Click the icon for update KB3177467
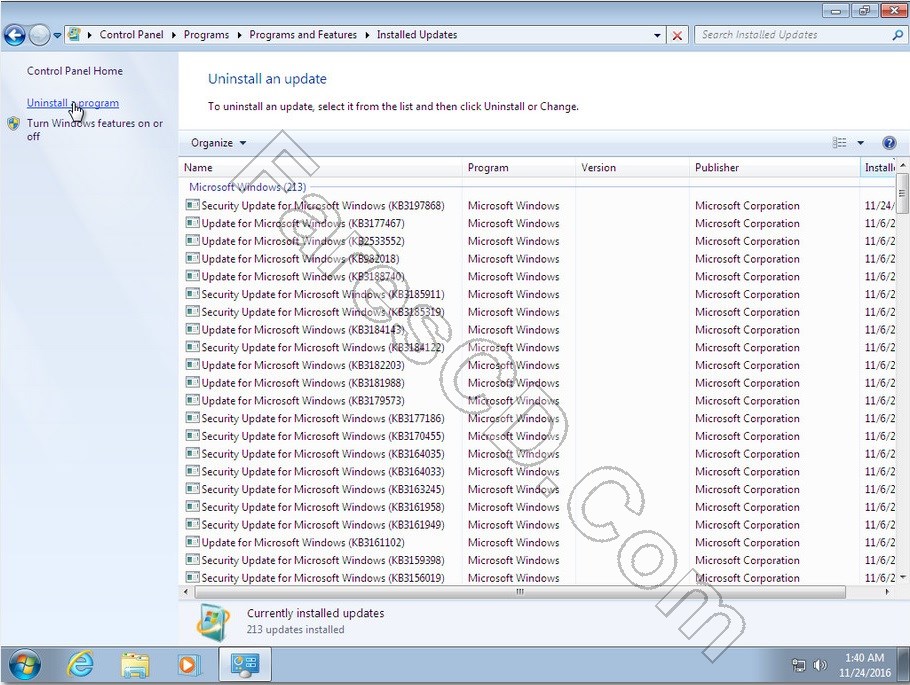The width and height of the screenshot is (910, 685). tap(192, 223)
